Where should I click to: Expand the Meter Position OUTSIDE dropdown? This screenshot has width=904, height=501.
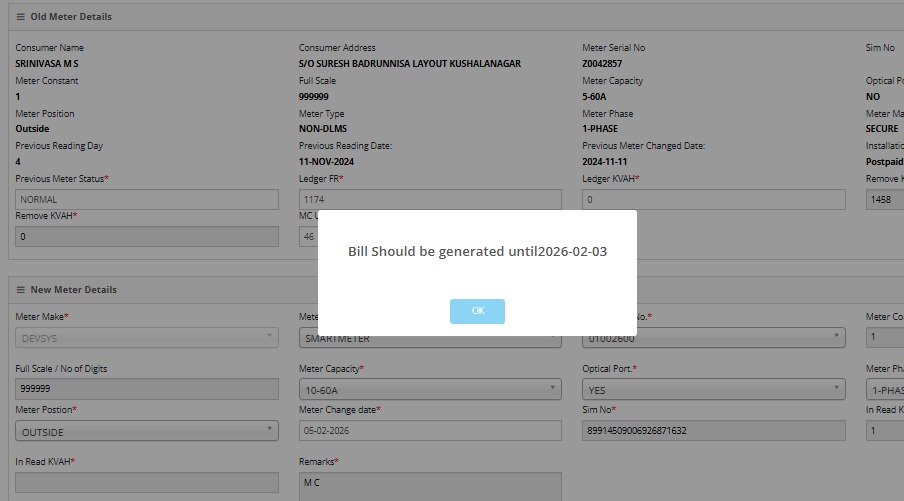pyautogui.click(x=147, y=431)
